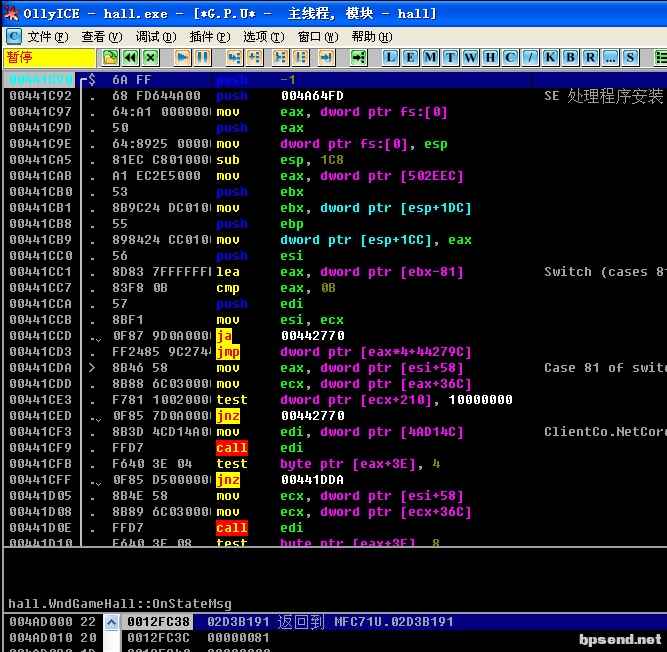Click the Go to address green arrow icon
Viewport: 667px width, 652px height.
(x=359, y=57)
